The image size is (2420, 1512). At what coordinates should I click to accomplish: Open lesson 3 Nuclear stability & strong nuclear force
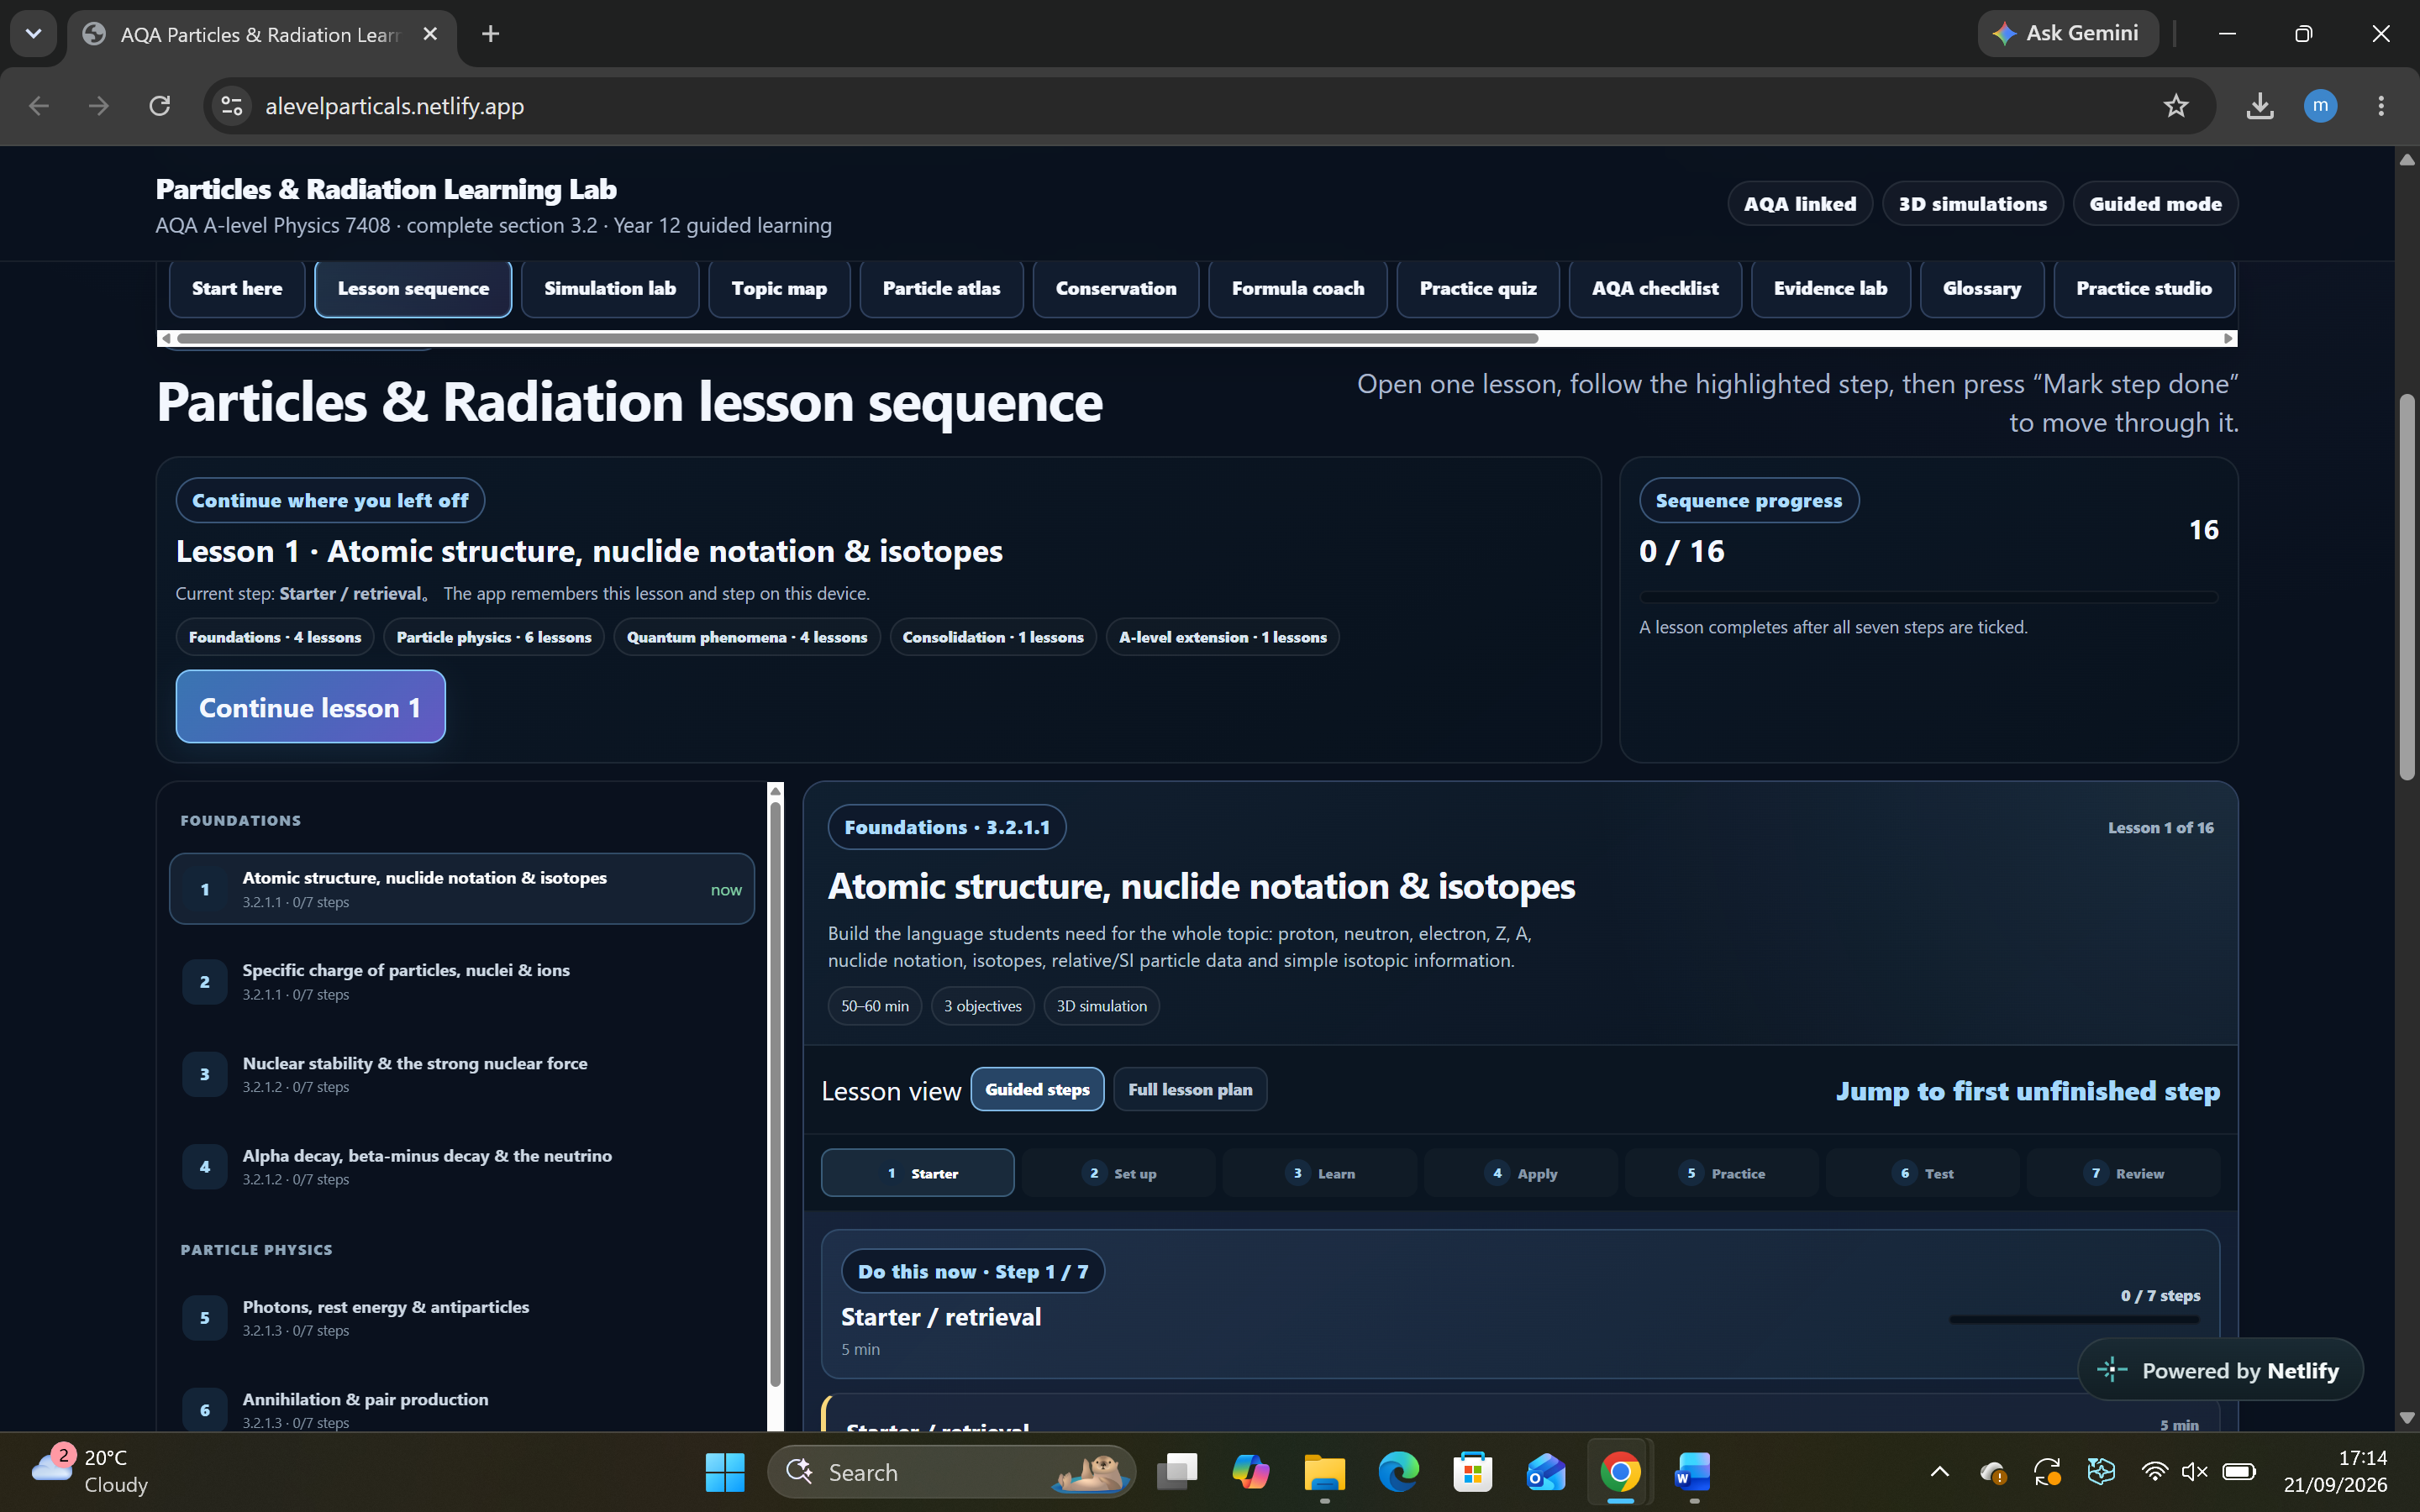click(462, 1074)
